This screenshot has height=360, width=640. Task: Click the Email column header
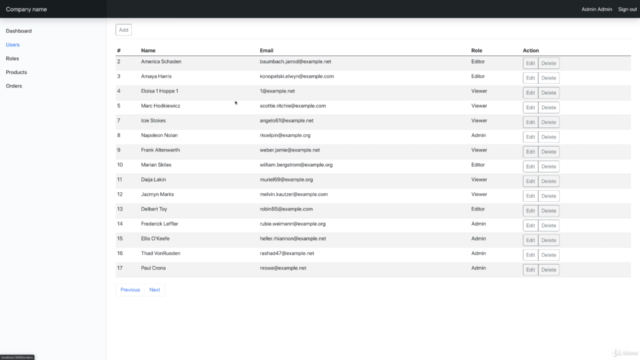click(266, 51)
